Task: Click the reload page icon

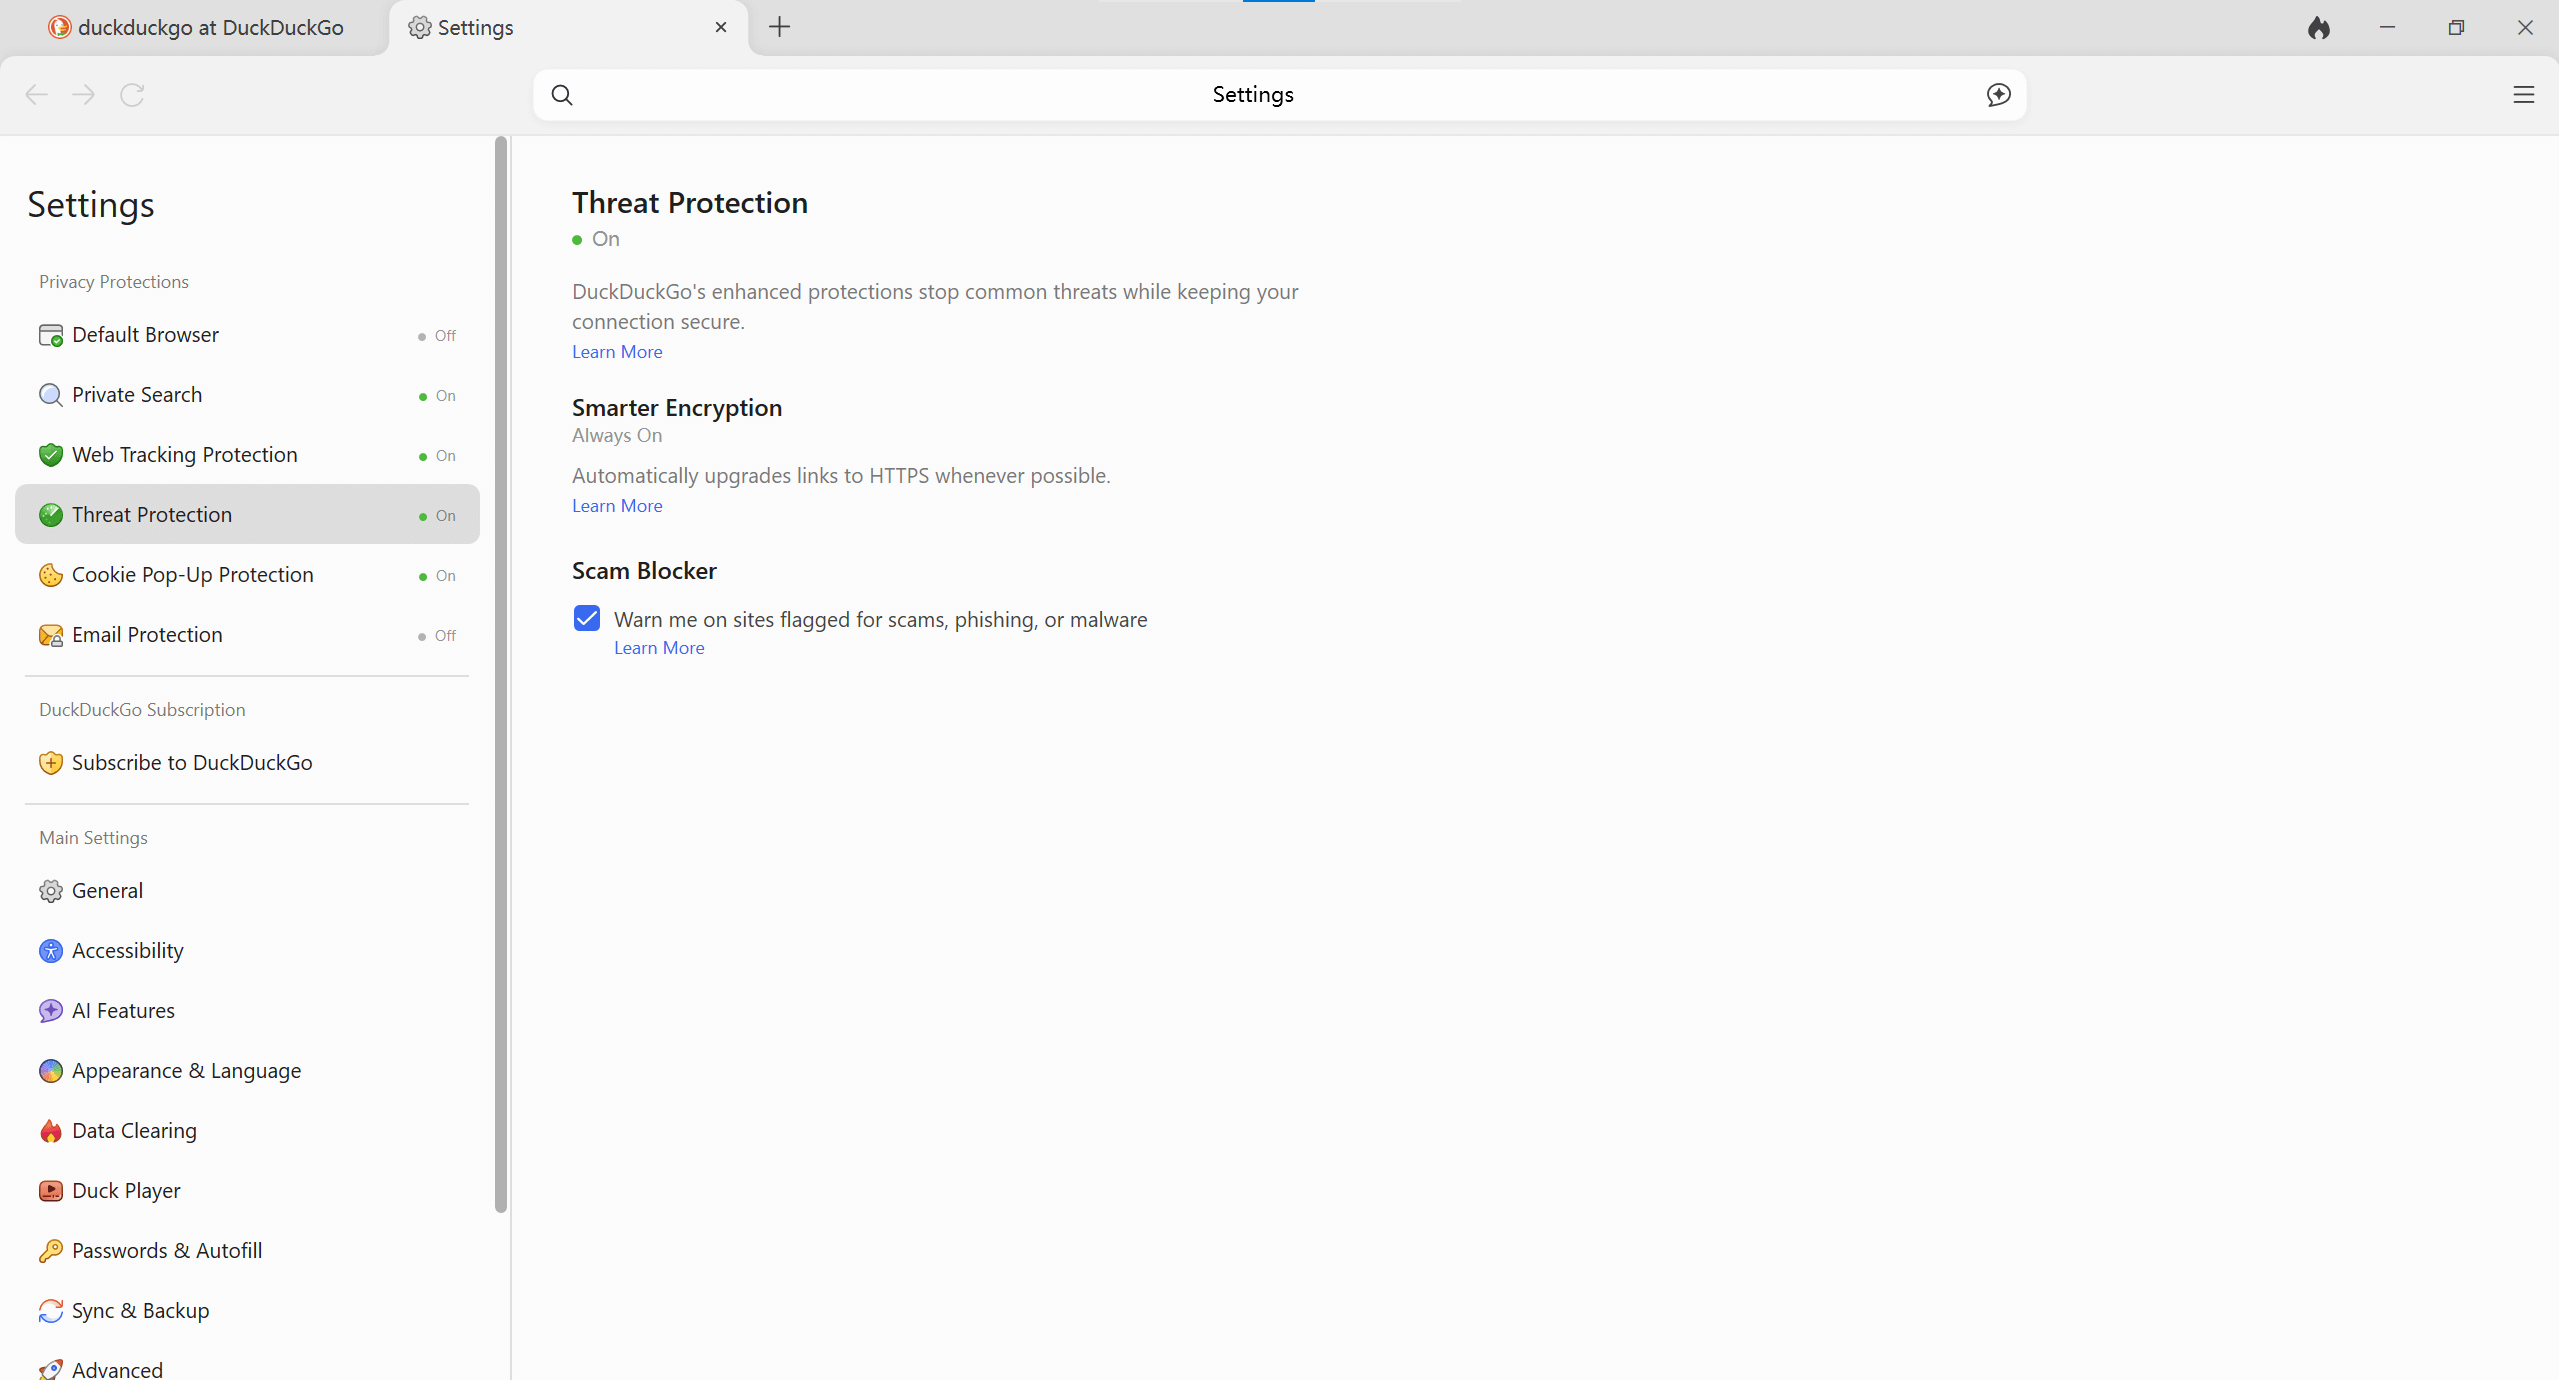Action: point(132,94)
